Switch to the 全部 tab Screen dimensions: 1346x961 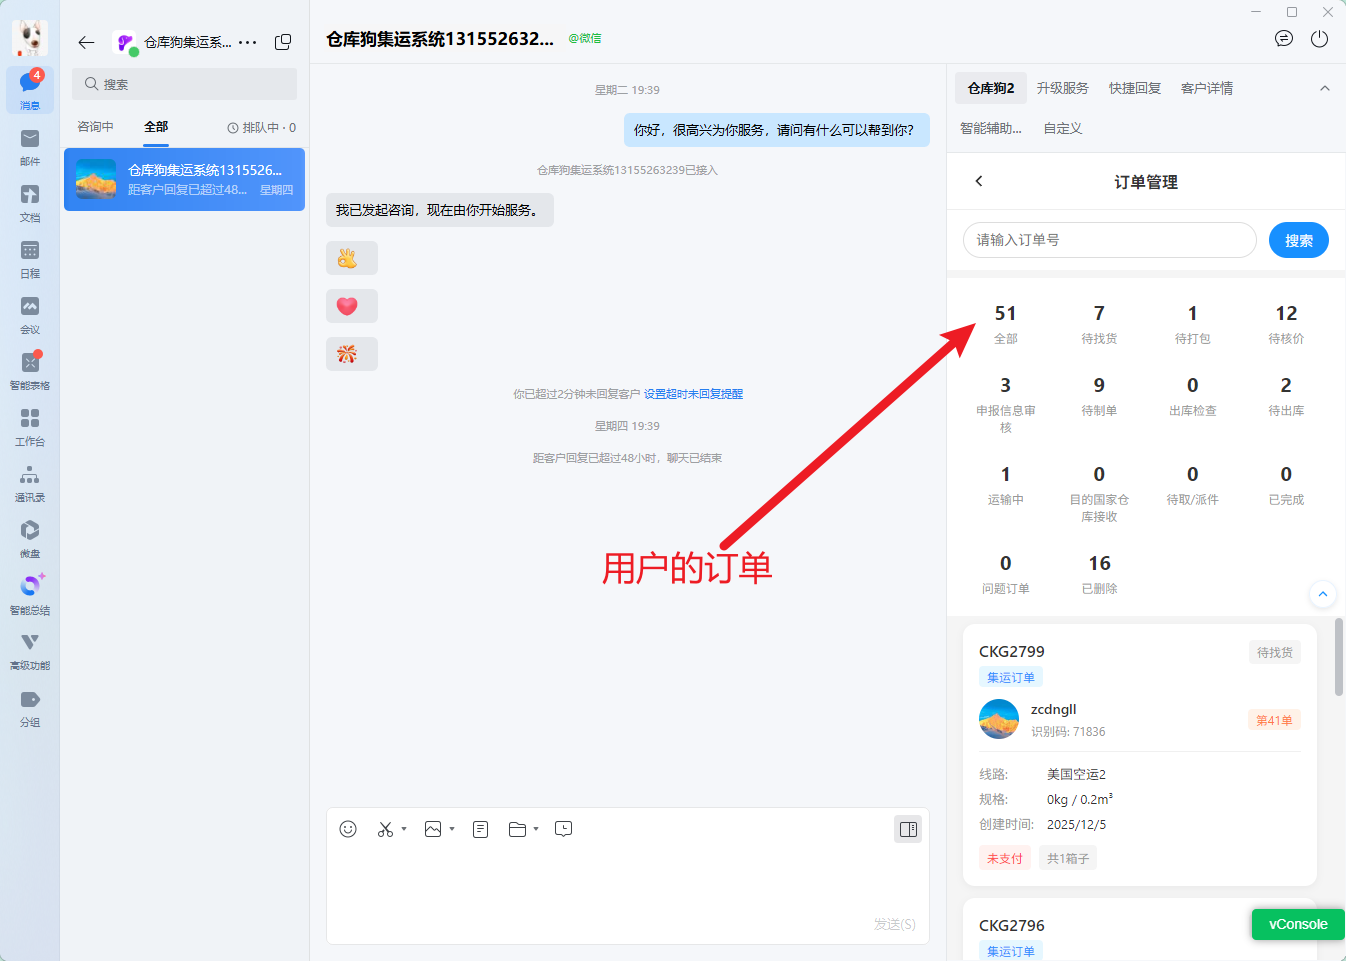pyautogui.click(x=156, y=127)
